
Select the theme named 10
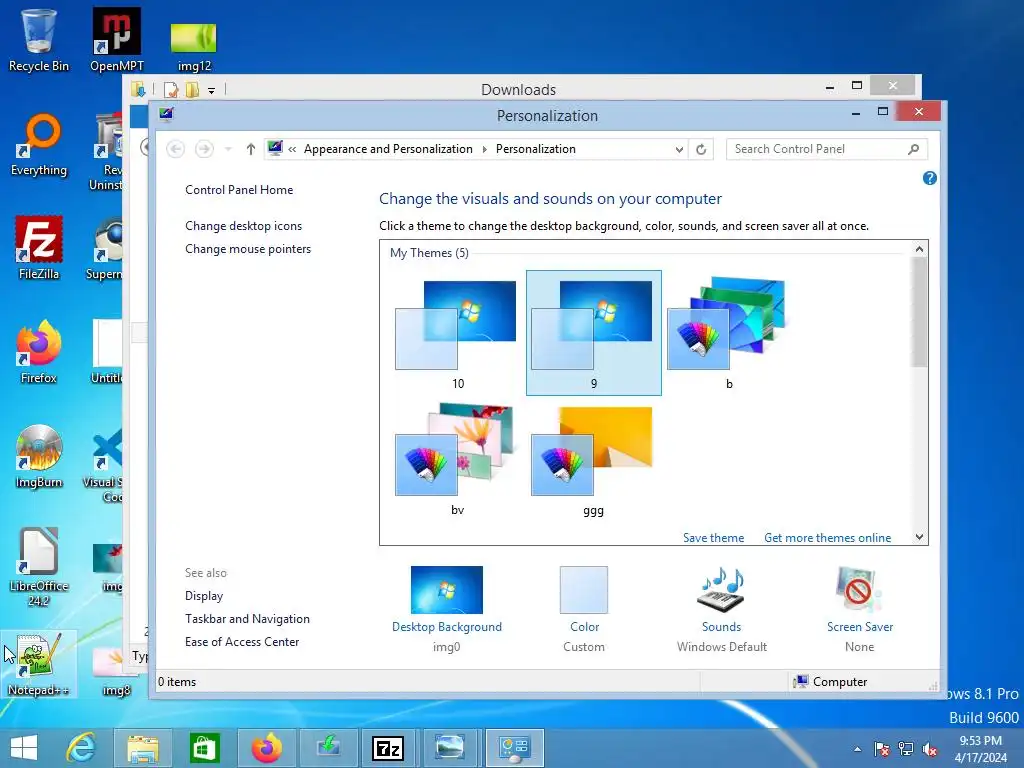point(457,333)
